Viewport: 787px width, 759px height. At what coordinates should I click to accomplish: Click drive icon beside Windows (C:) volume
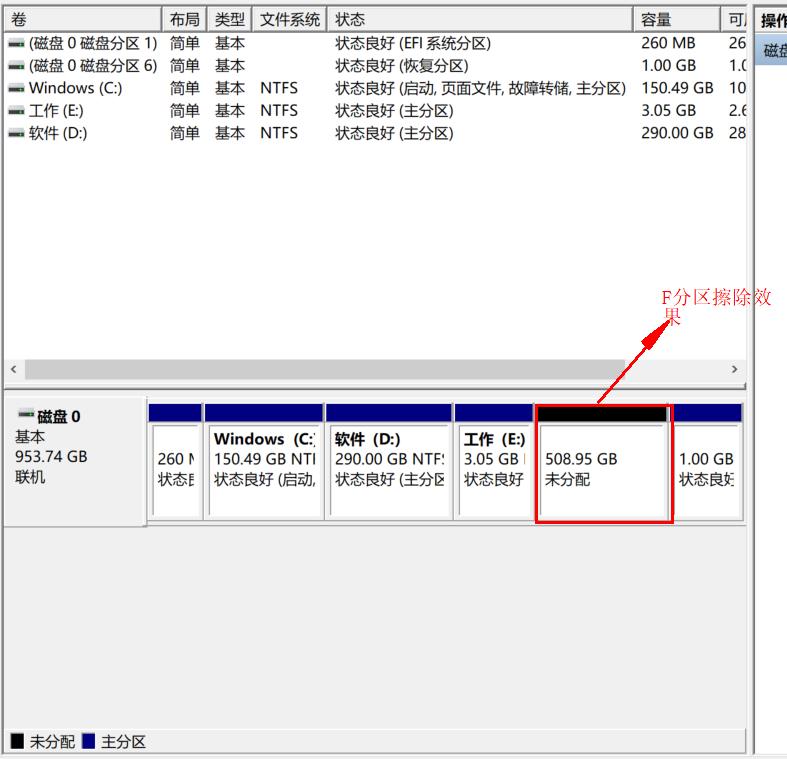tap(16, 88)
